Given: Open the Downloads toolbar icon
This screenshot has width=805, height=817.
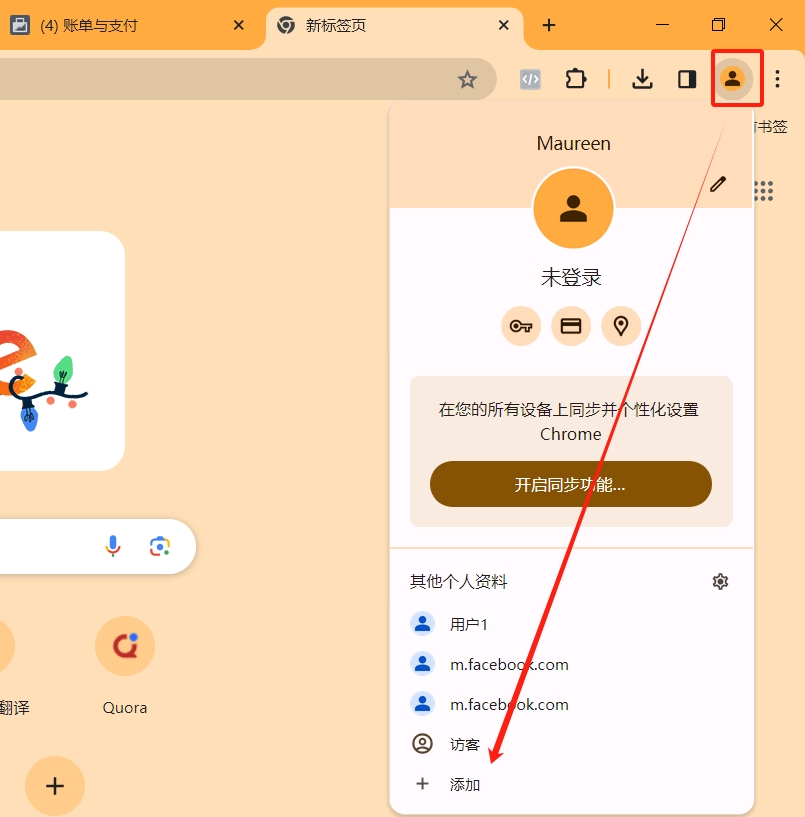Looking at the screenshot, I should point(642,79).
